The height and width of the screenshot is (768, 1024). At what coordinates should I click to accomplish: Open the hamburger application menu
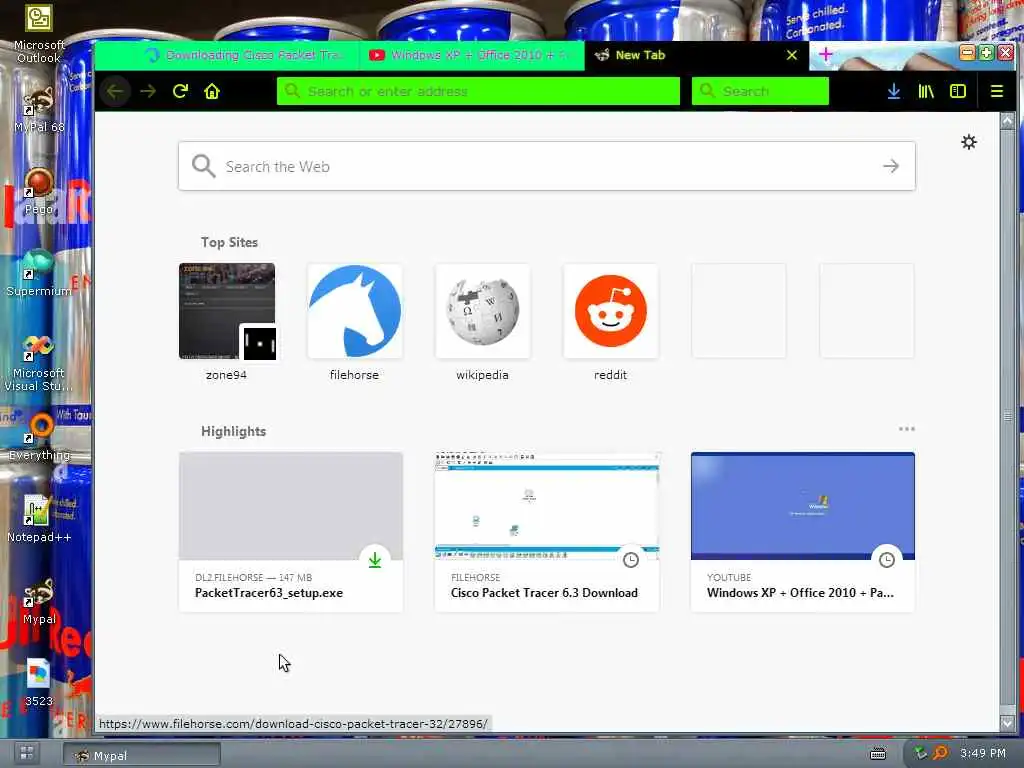(x=997, y=91)
